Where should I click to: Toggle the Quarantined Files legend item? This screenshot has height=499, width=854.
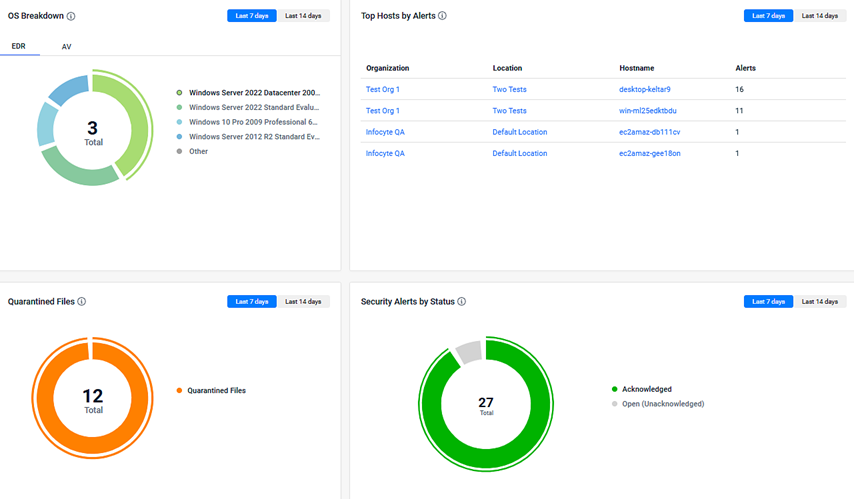(x=216, y=391)
